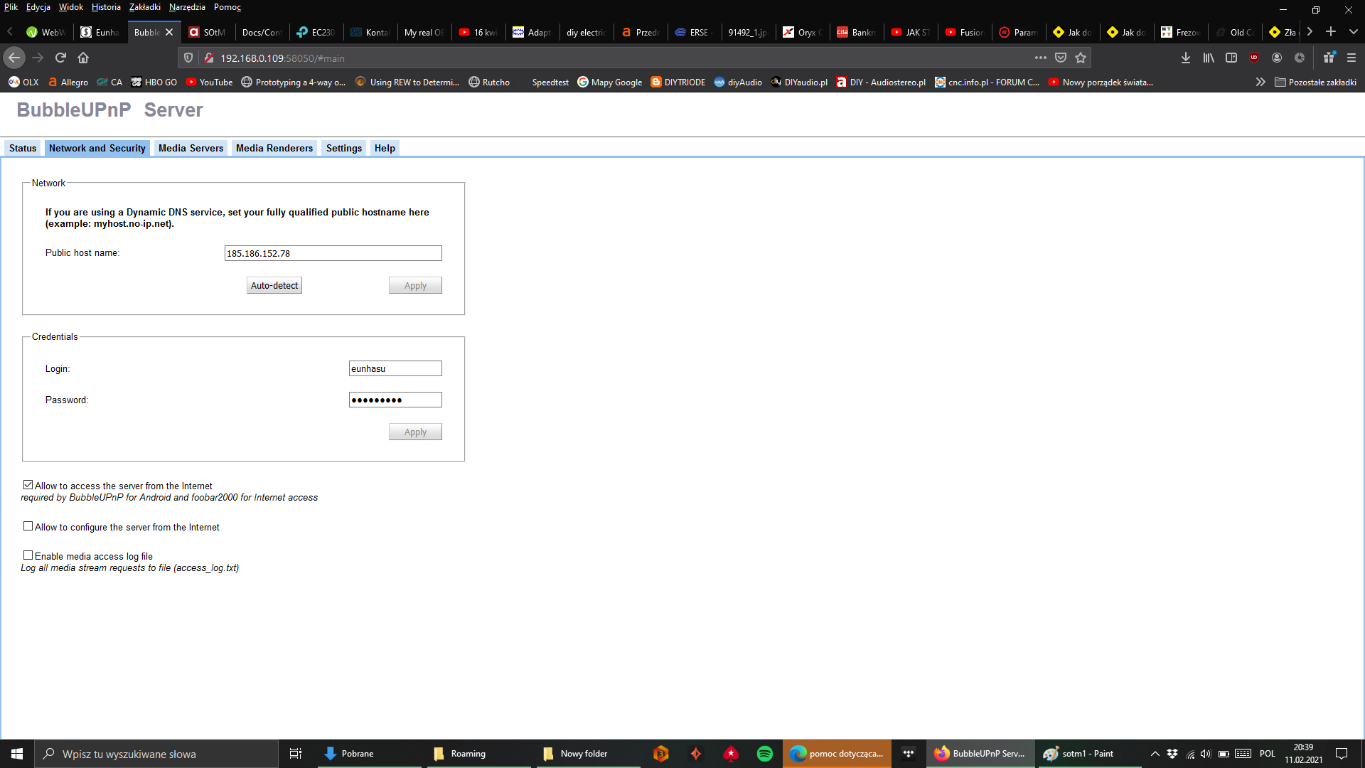Click into the Login field
Image resolution: width=1365 pixels, height=768 pixels.
(395, 368)
